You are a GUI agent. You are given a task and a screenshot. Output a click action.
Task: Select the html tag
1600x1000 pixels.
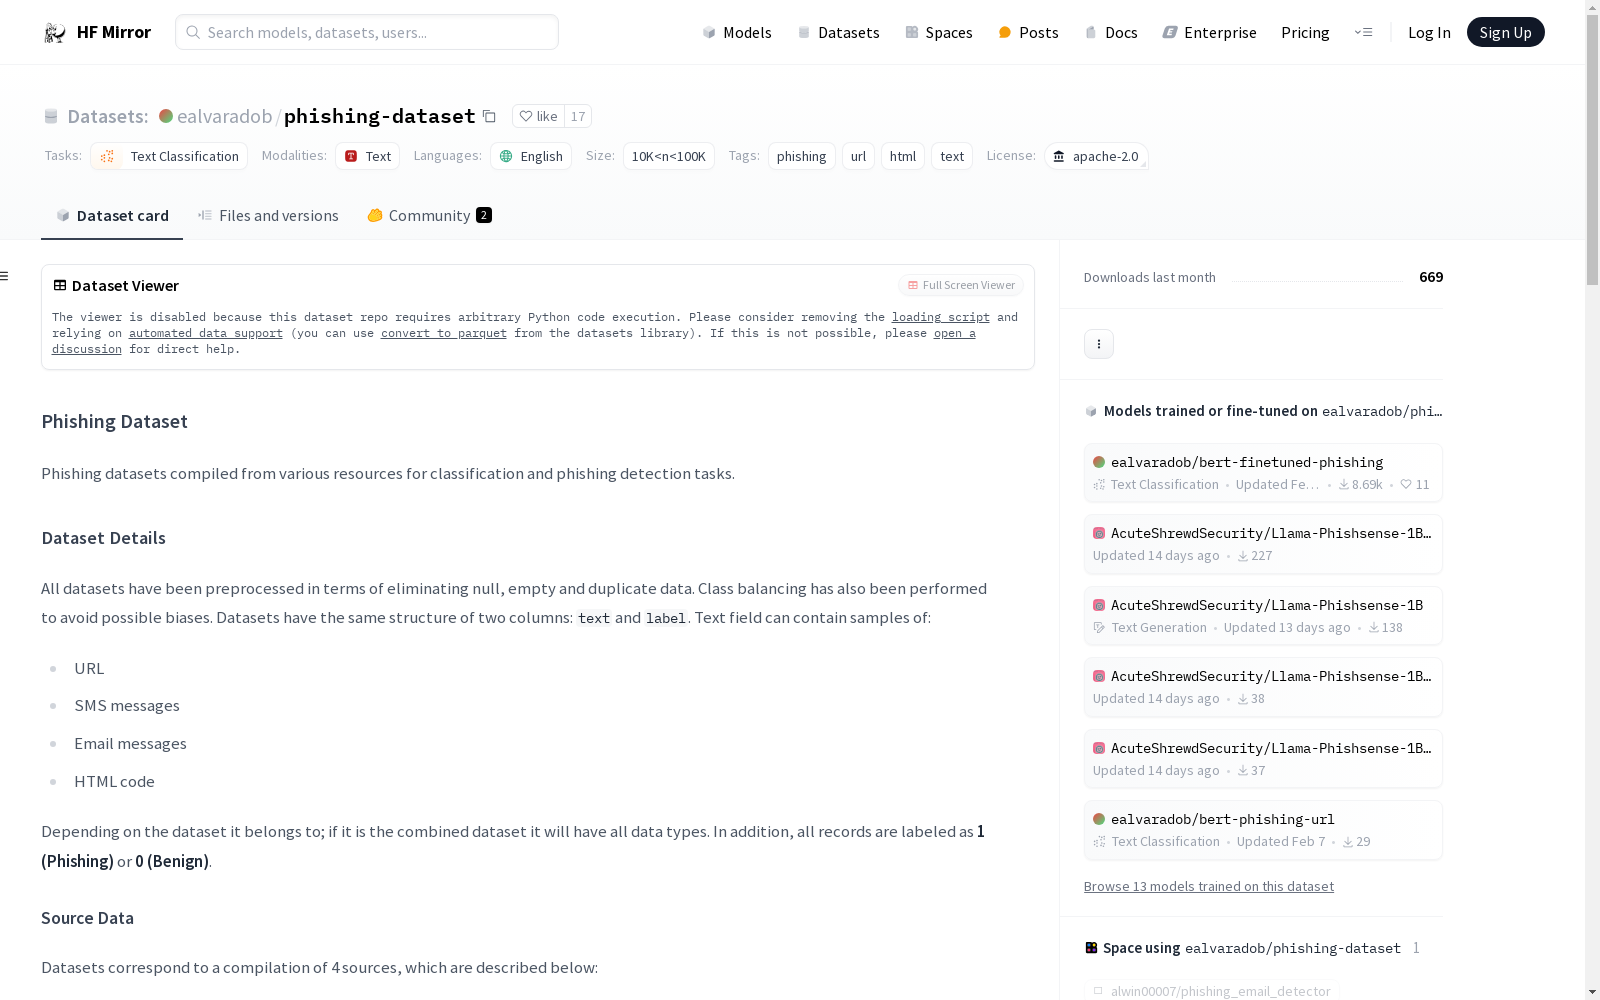tap(902, 156)
